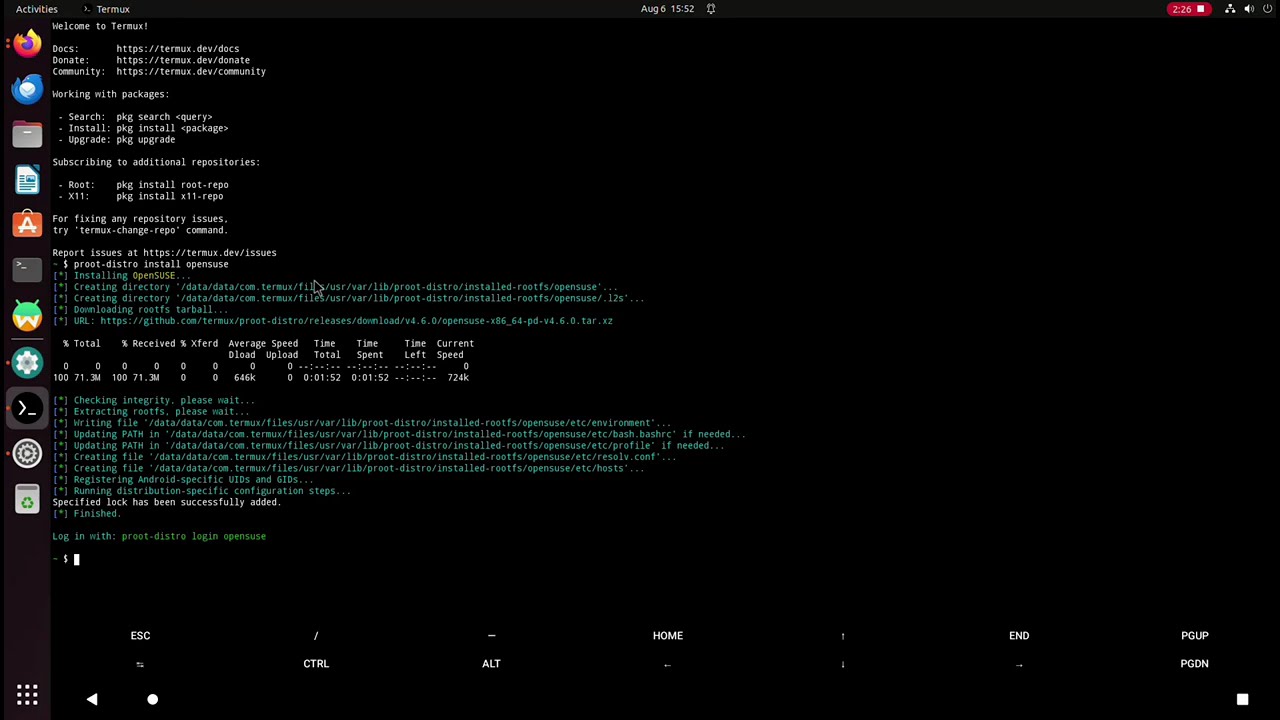Click 'proot-distro install opensuse' command line
This screenshot has width=1280, height=720.
point(151,264)
